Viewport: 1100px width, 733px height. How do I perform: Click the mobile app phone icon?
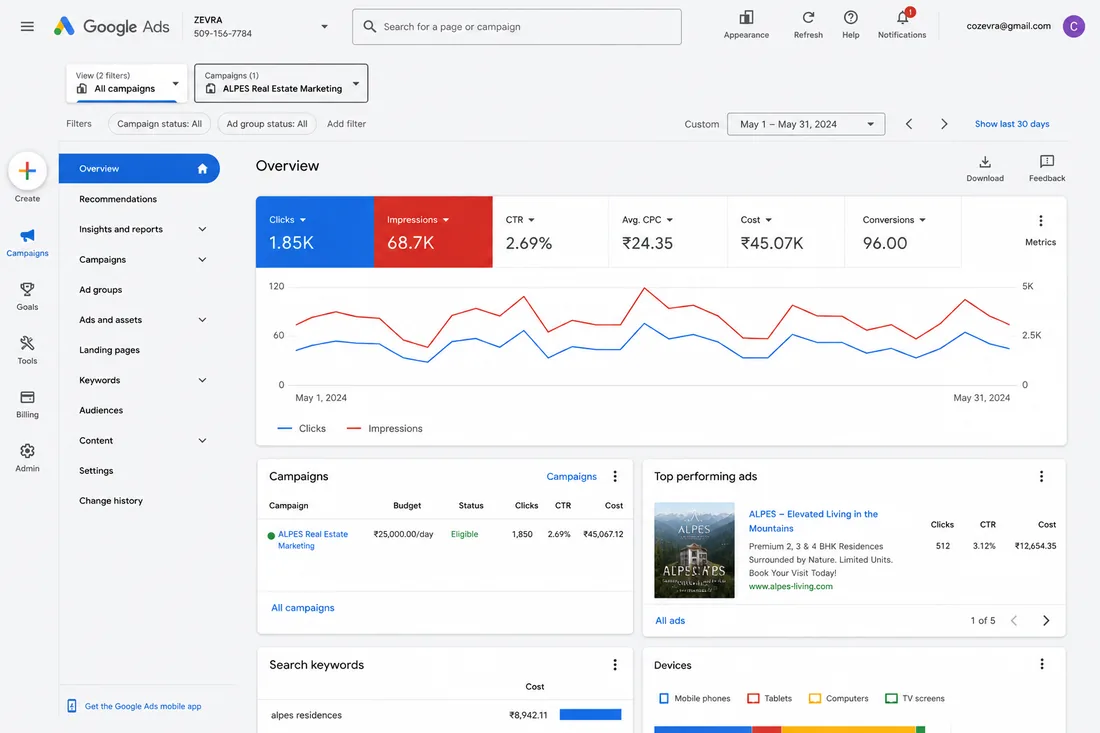coord(72,706)
